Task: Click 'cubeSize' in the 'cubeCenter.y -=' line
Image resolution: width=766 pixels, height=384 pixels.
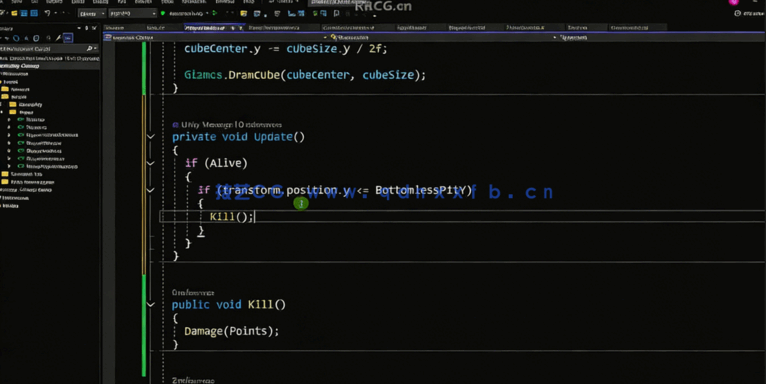Action: (x=312, y=49)
